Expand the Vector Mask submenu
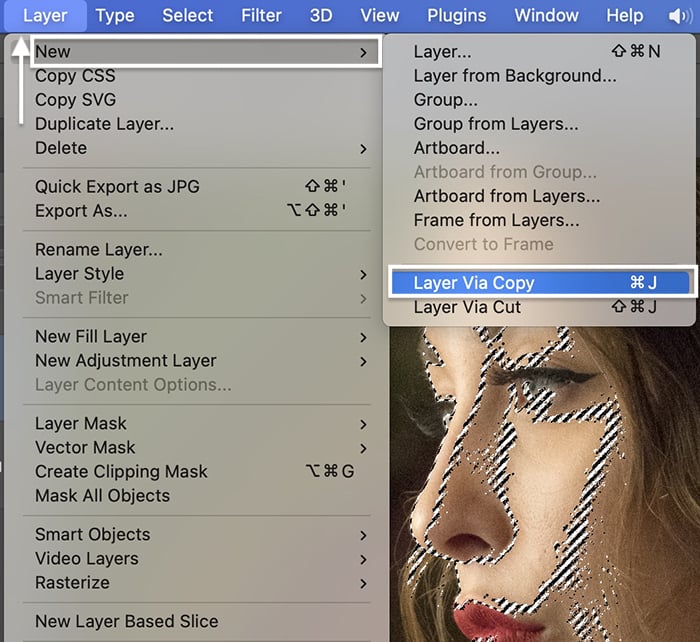700x642 pixels. pos(196,448)
